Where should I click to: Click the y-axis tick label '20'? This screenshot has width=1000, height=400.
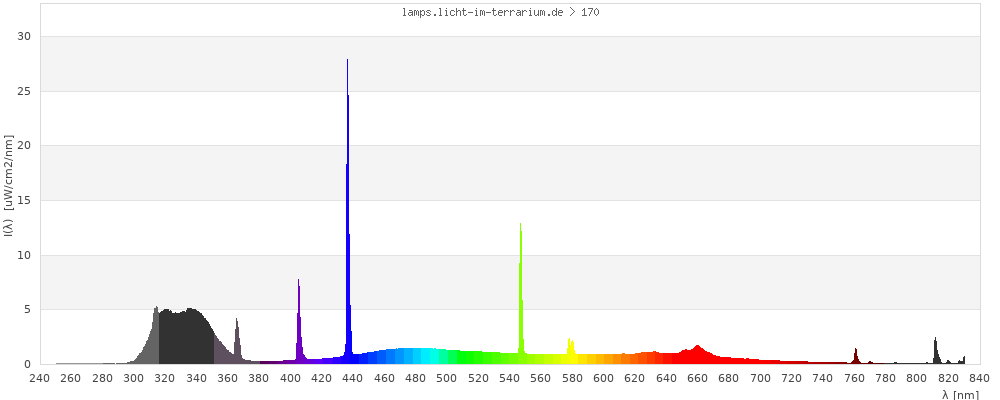(x=26, y=146)
